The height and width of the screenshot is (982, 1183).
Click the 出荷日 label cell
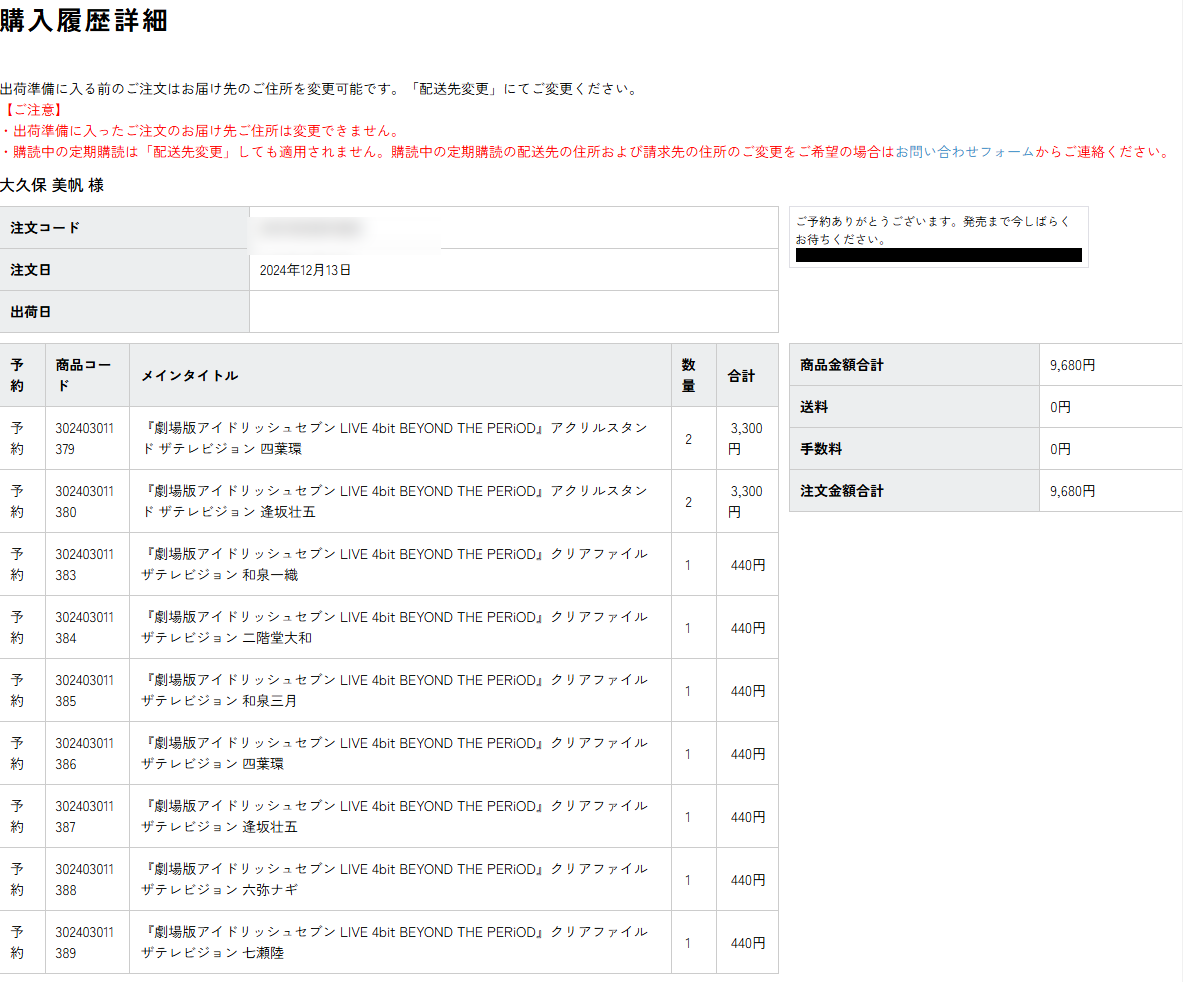point(124,312)
